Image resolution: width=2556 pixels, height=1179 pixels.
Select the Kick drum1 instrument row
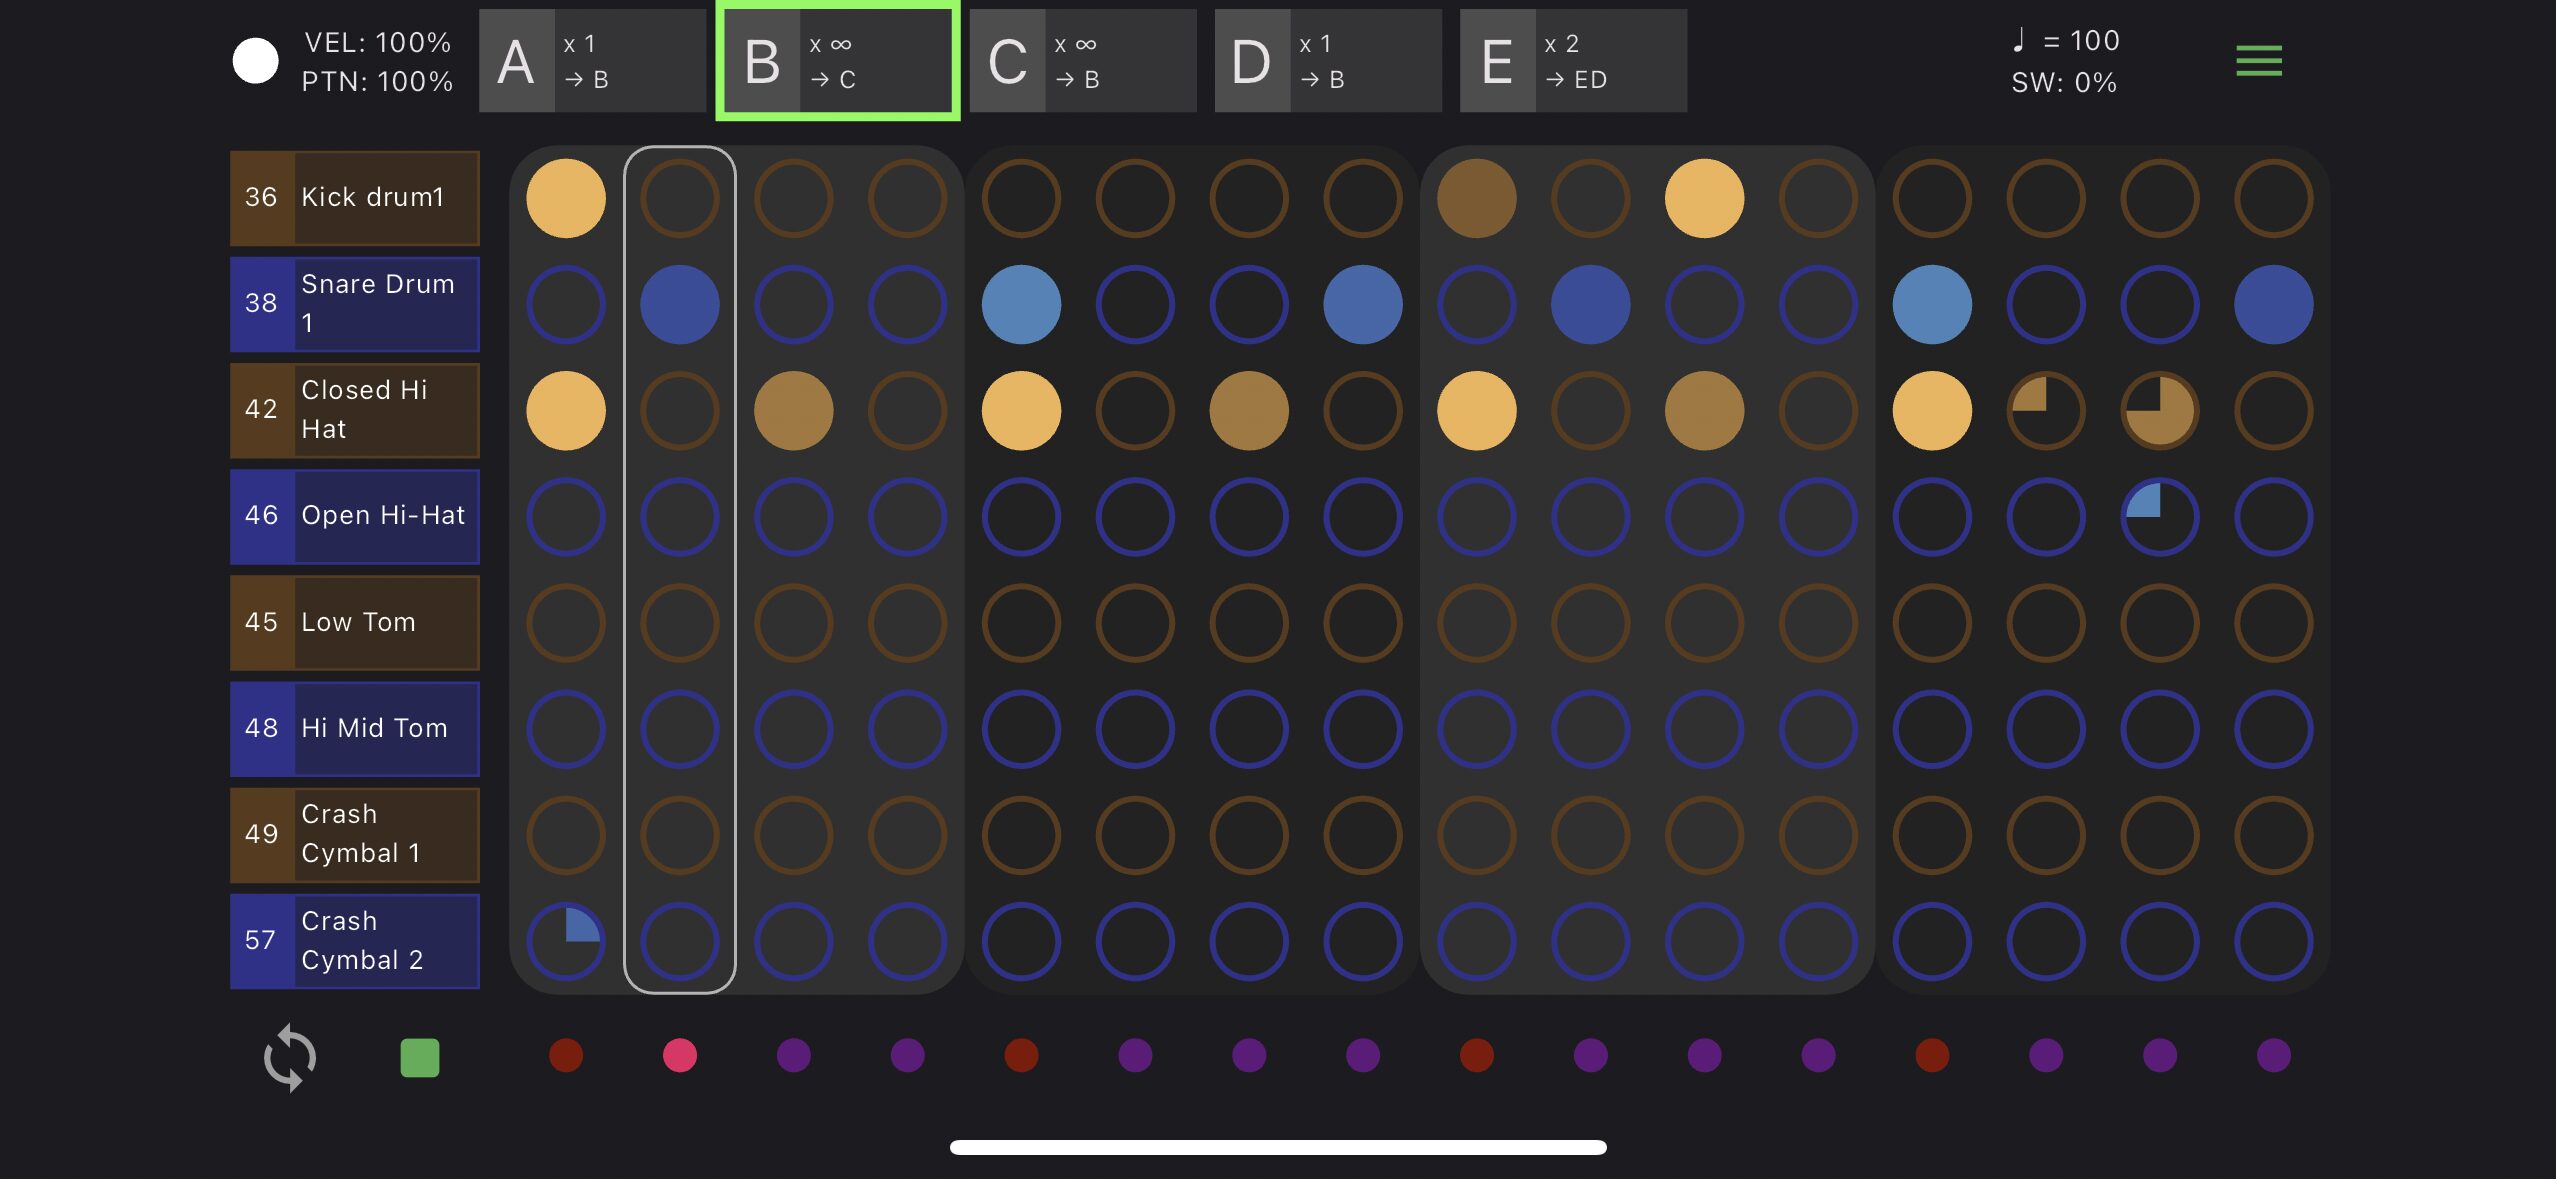[x=355, y=198]
